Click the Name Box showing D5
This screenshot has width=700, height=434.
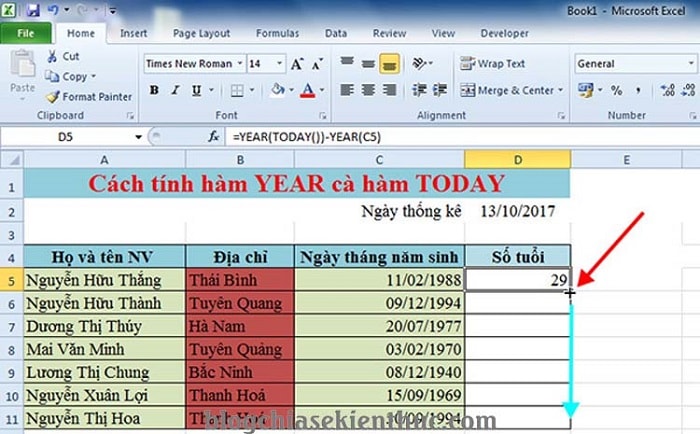(65, 137)
